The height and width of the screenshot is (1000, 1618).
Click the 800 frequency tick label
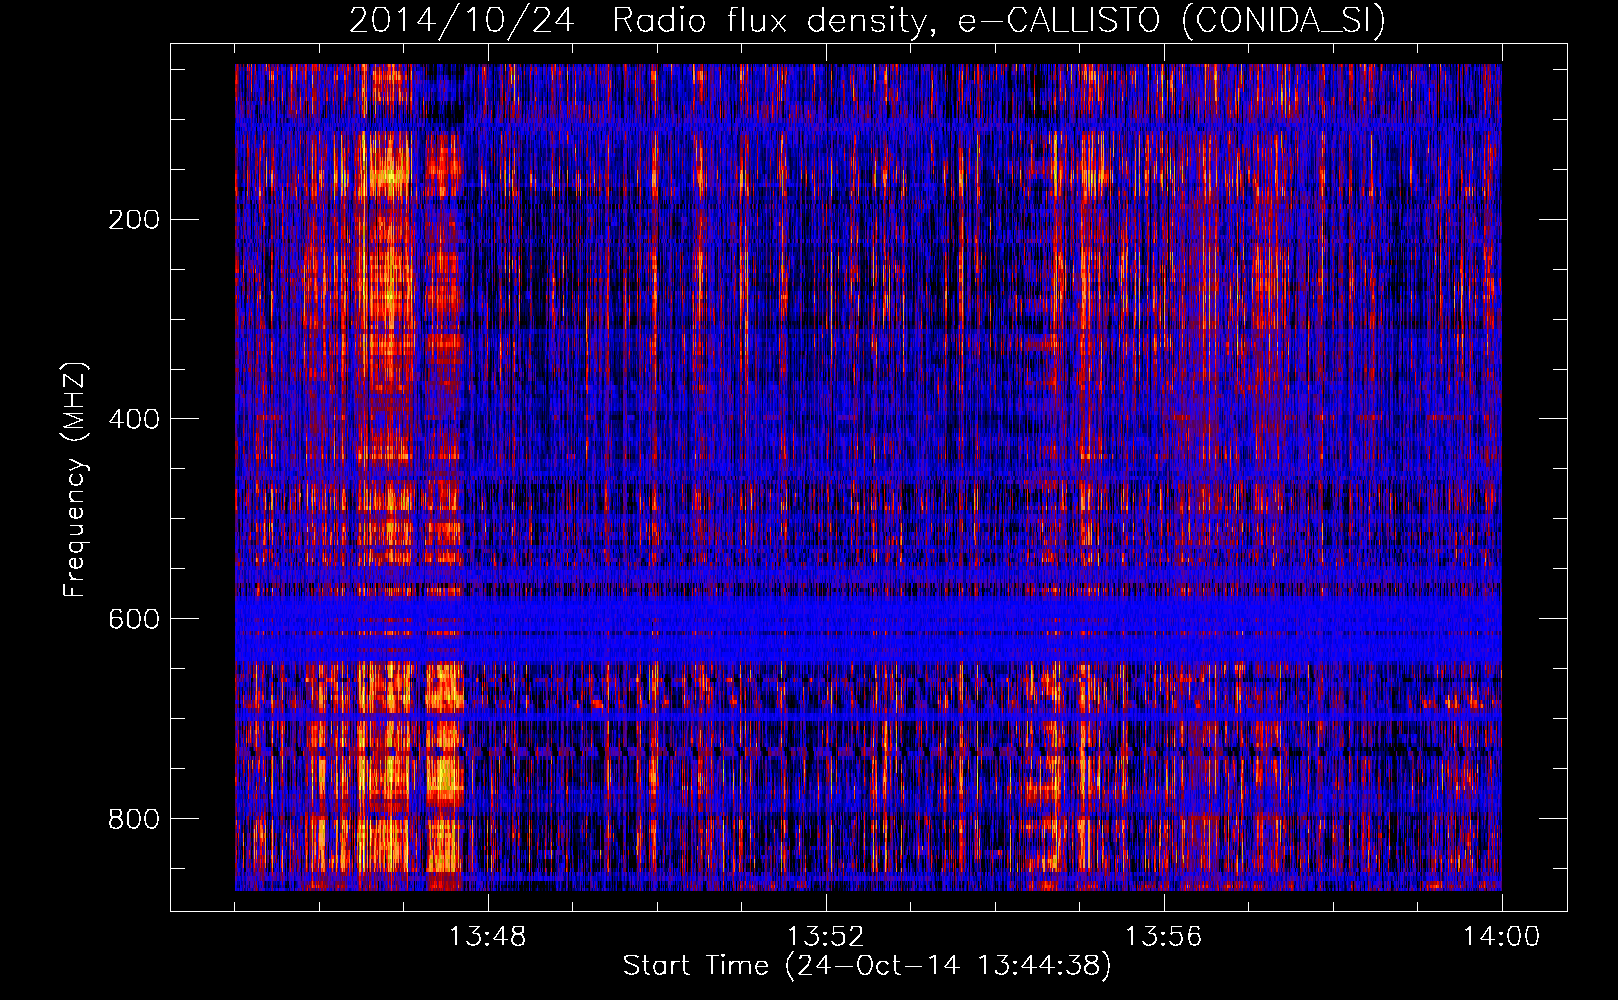point(134,820)
